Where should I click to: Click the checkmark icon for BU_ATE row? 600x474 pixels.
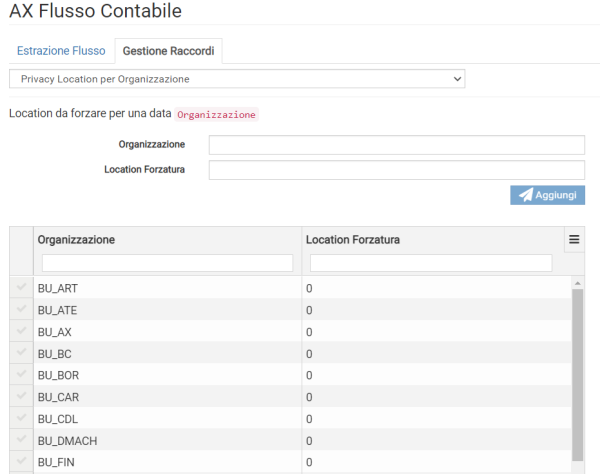(21, 310)
